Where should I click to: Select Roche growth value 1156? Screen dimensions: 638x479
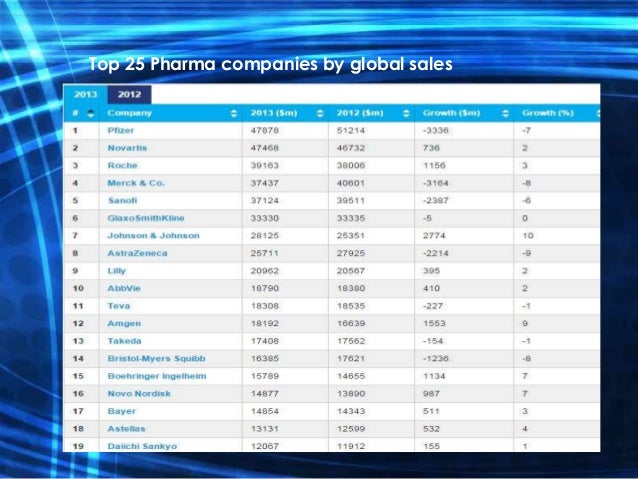point(434,166)
